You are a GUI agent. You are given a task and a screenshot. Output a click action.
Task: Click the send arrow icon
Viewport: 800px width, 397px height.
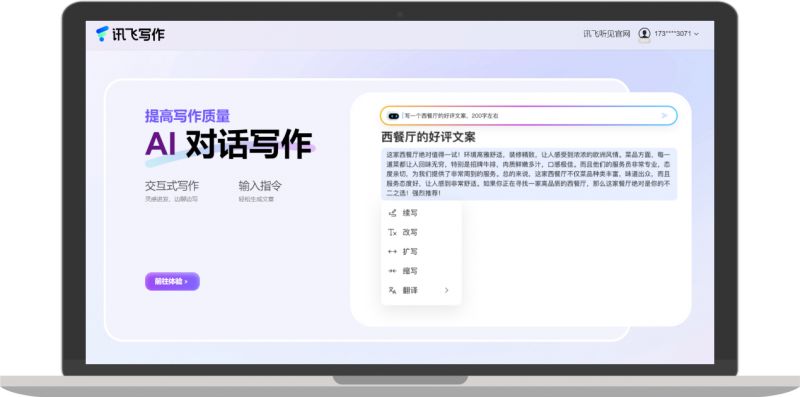point(664,116)
